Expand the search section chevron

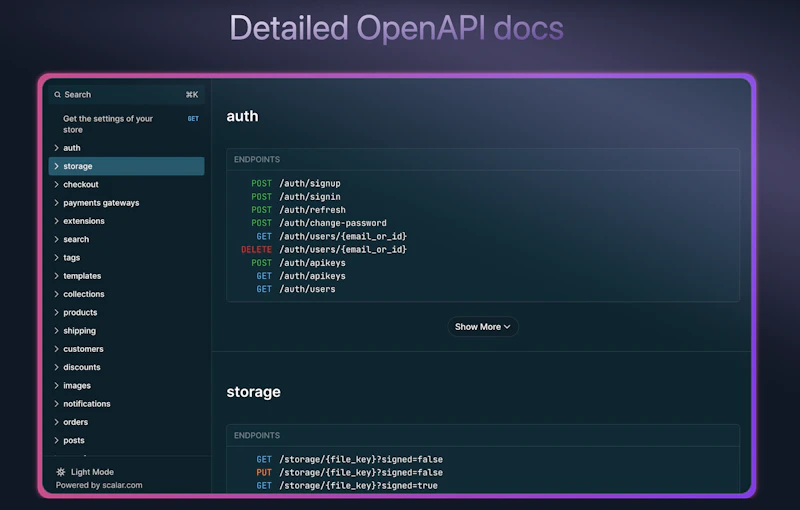[x=56, y=240]
